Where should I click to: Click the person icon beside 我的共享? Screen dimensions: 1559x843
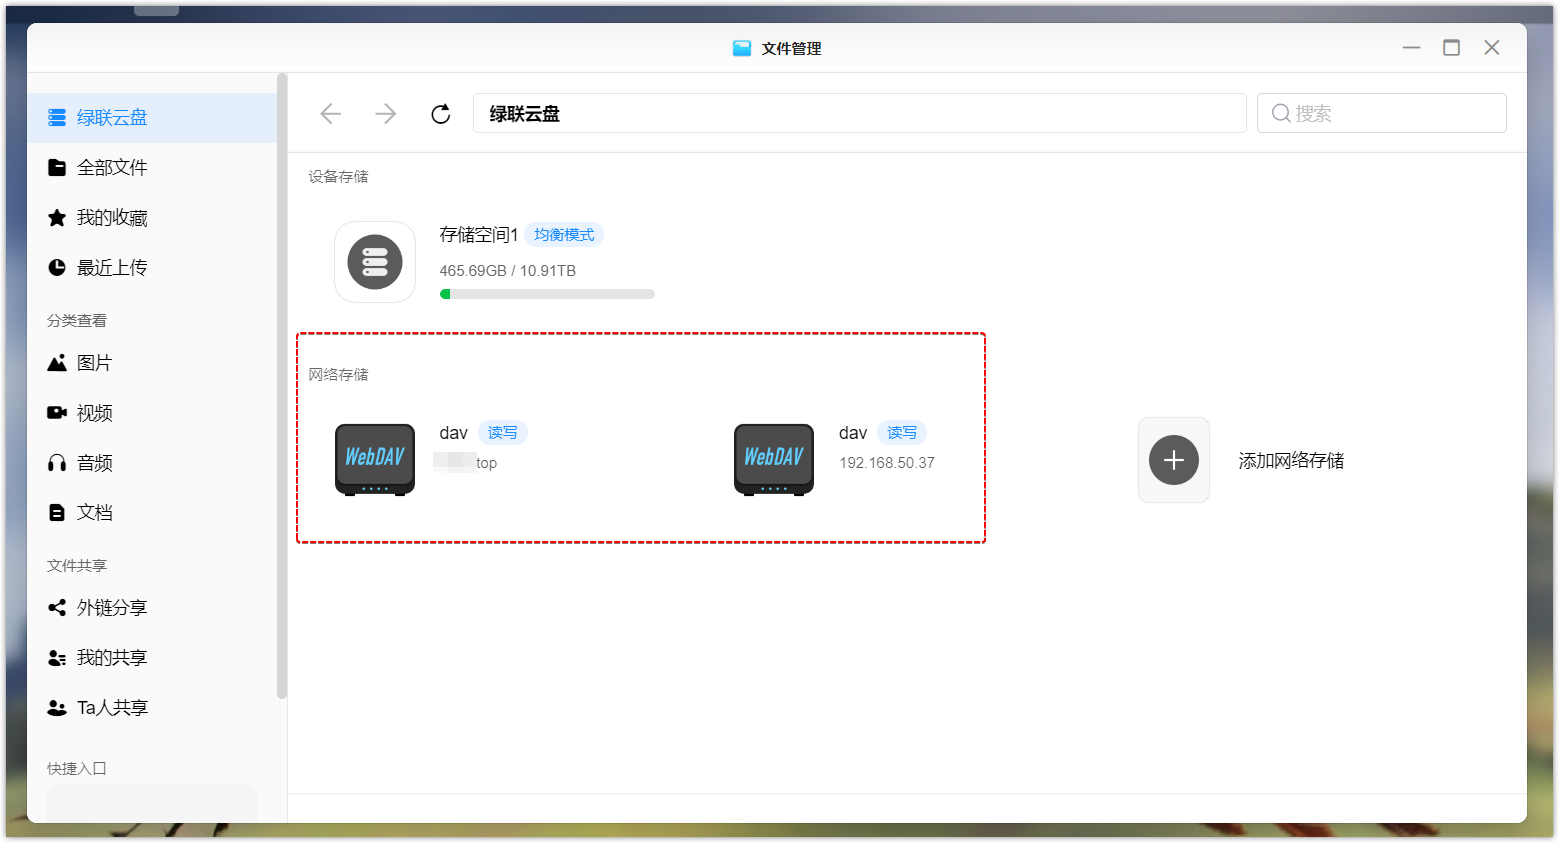tap(57, 657)
